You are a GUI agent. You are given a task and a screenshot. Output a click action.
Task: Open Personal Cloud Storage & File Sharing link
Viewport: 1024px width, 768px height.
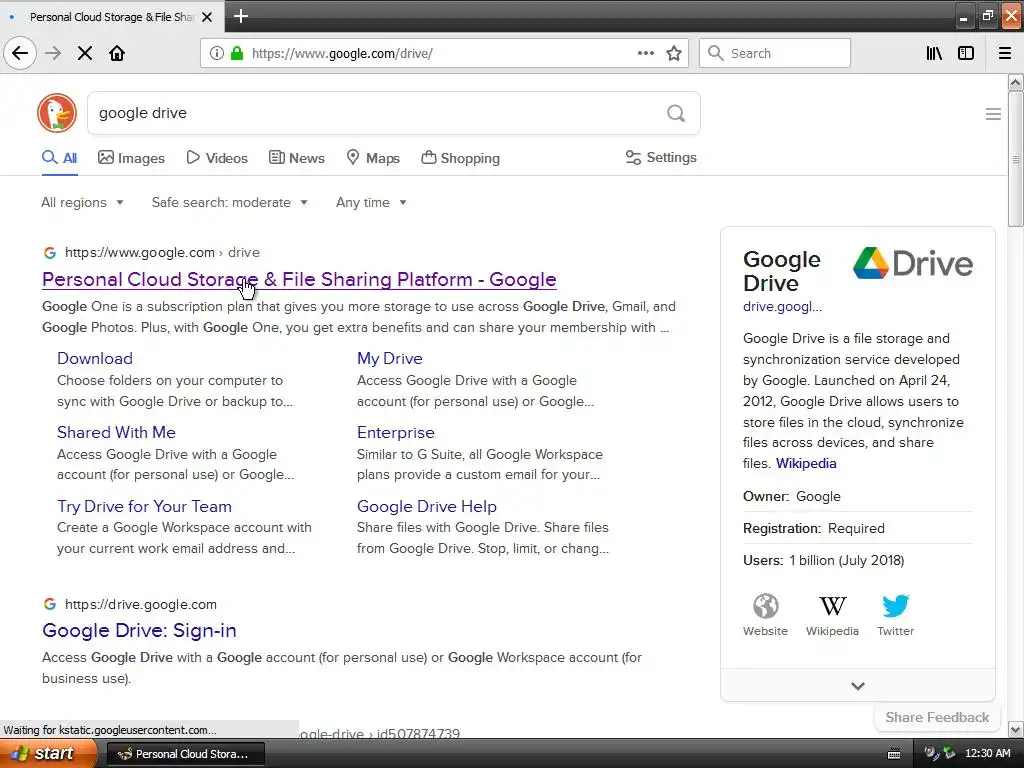299,280
